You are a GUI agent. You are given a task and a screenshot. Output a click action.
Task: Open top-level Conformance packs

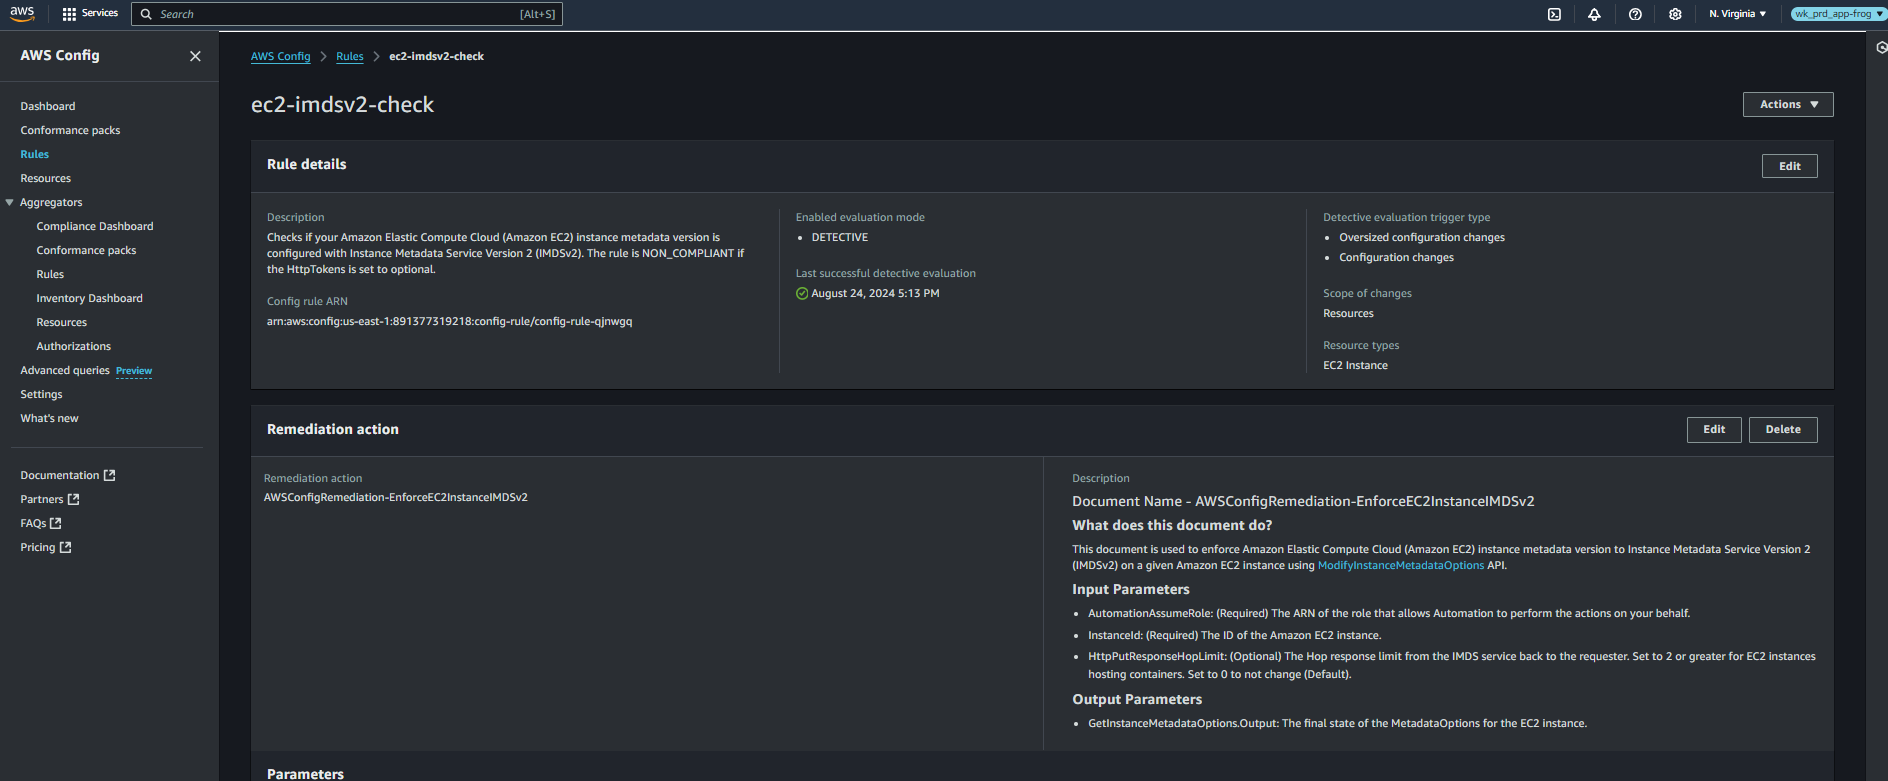pos(70,130)
